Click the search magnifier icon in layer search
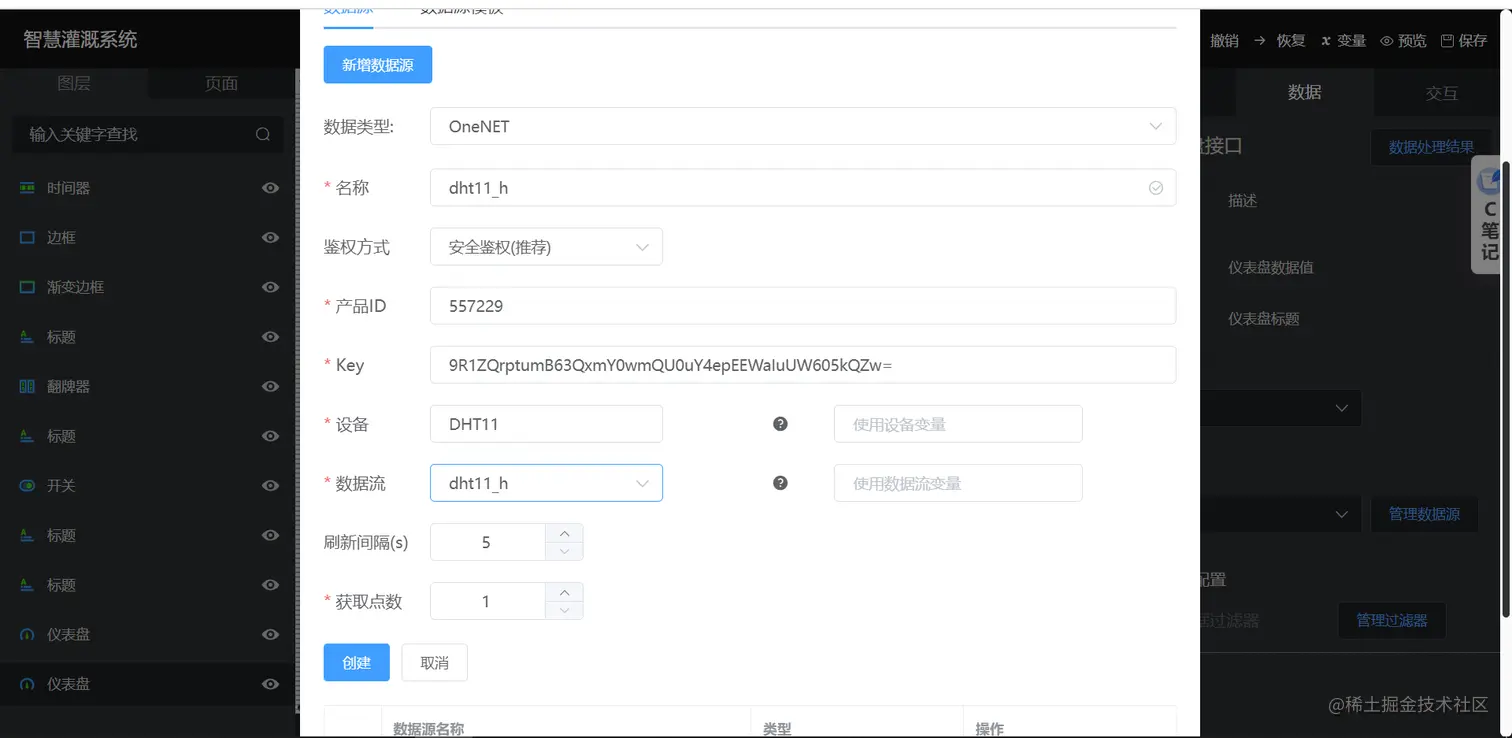This screenshot has height=738, width=1512. [x=263, y=134]
